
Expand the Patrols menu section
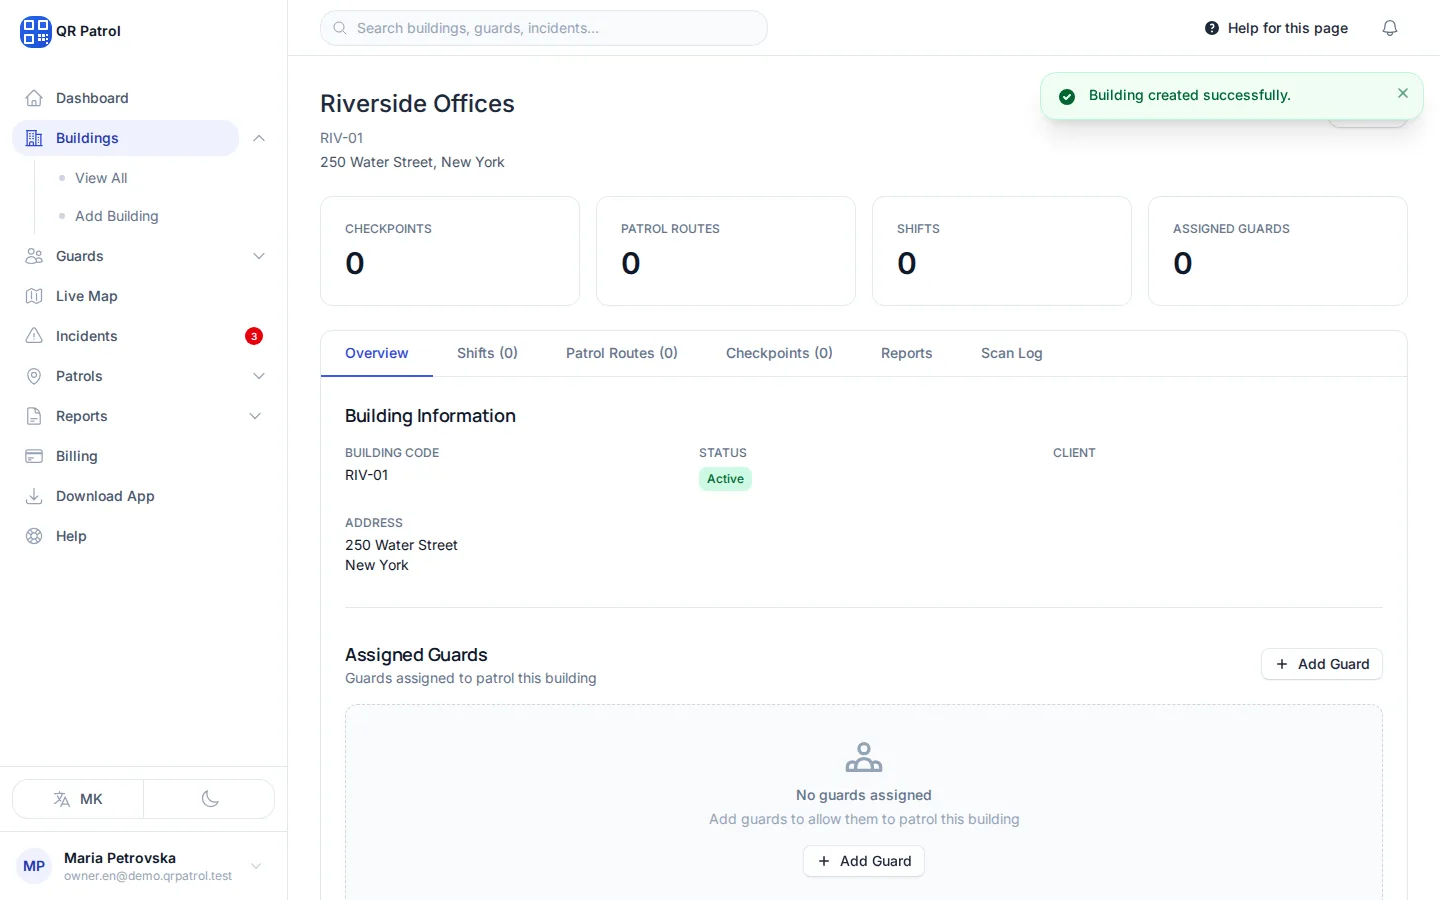coord(259,376)
